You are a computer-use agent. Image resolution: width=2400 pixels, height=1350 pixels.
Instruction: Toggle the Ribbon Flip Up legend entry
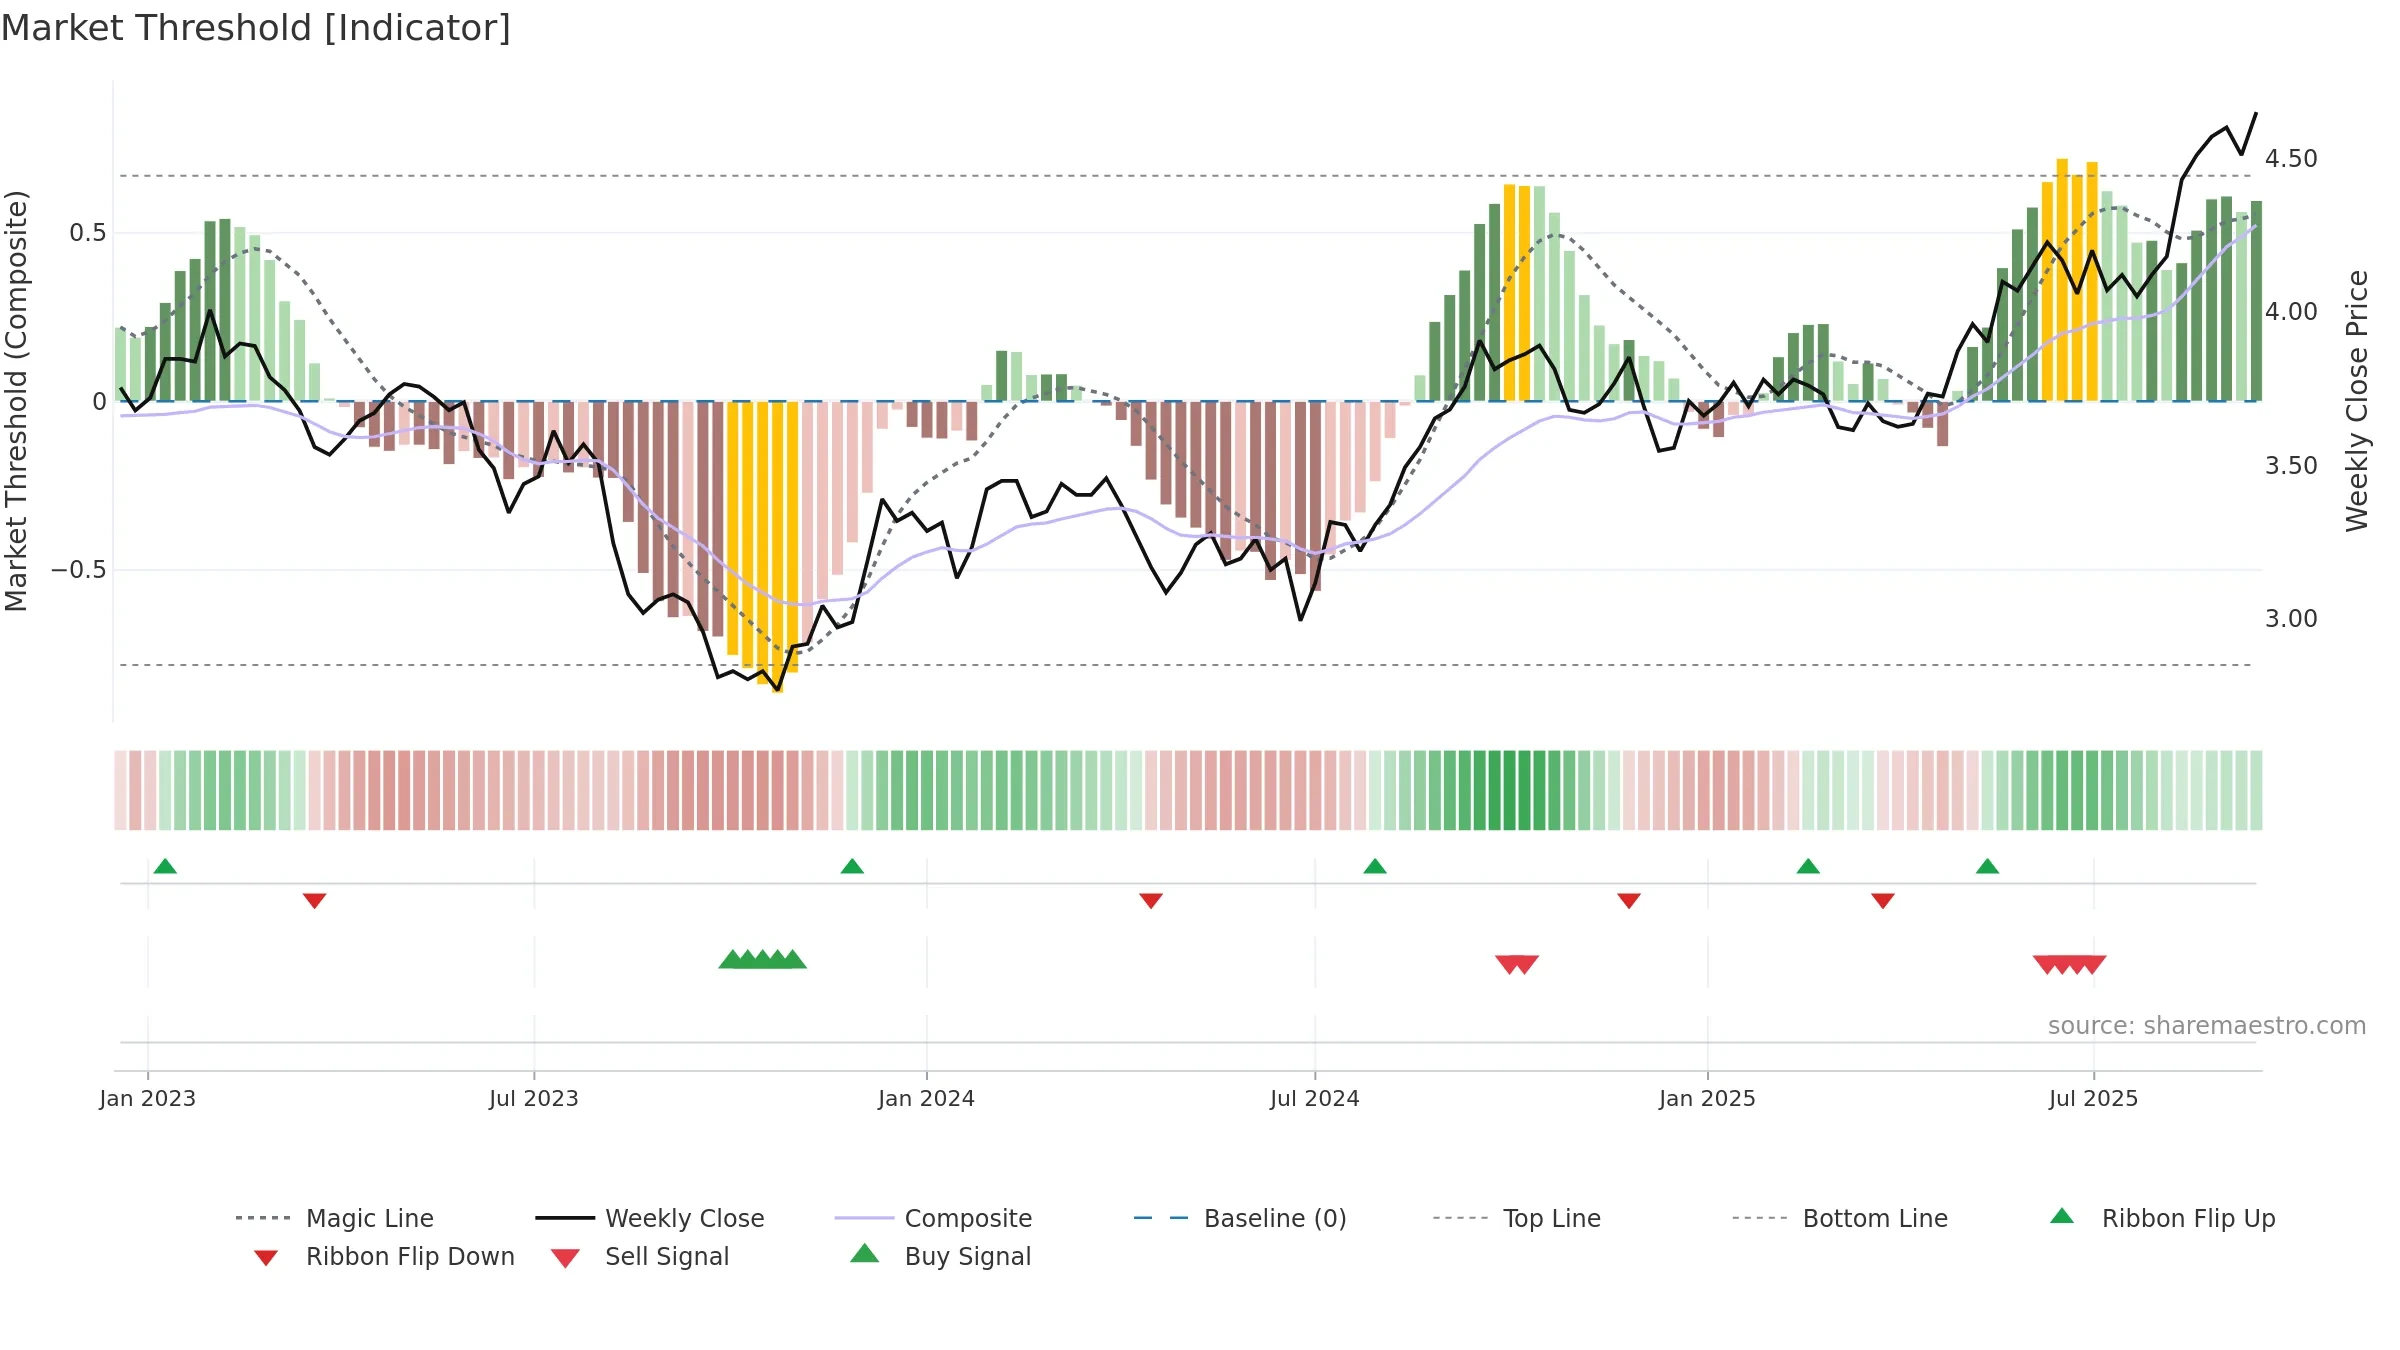pyautogui.click(x=2162, y=1218)
